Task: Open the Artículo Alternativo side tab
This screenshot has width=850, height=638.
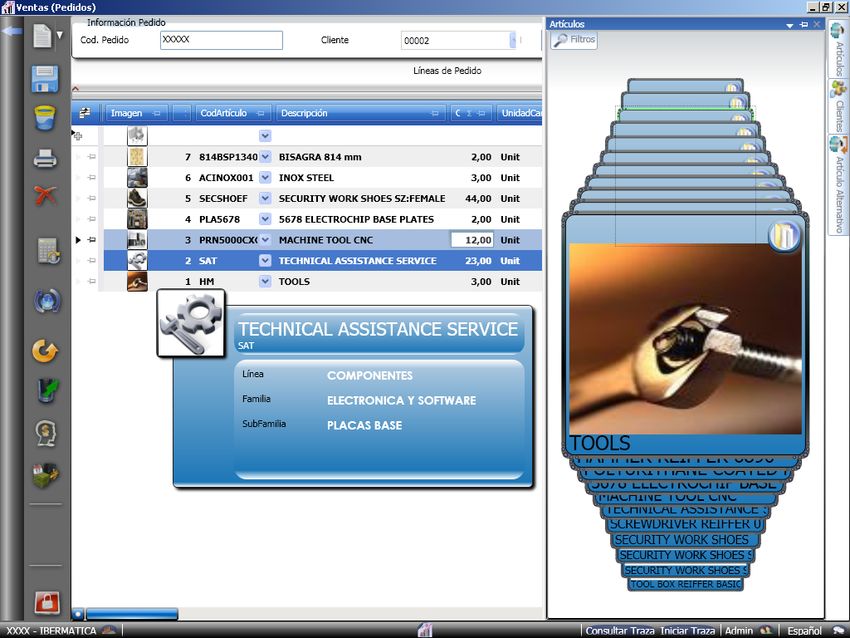Action: pos(838,185)
